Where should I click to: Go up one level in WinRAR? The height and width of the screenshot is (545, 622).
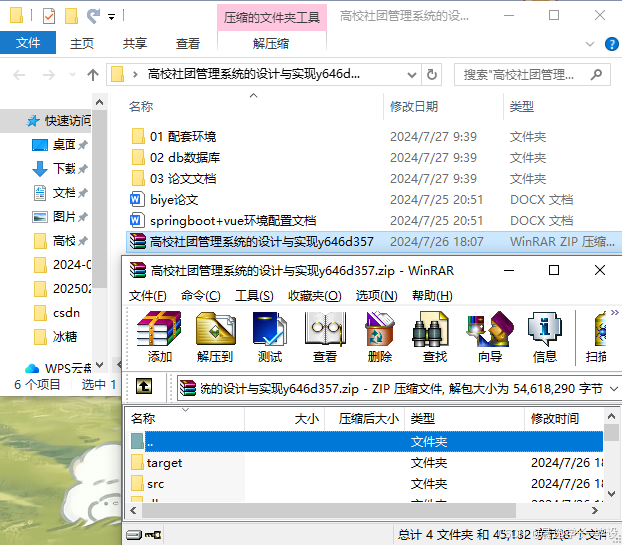tap(144, 386)
